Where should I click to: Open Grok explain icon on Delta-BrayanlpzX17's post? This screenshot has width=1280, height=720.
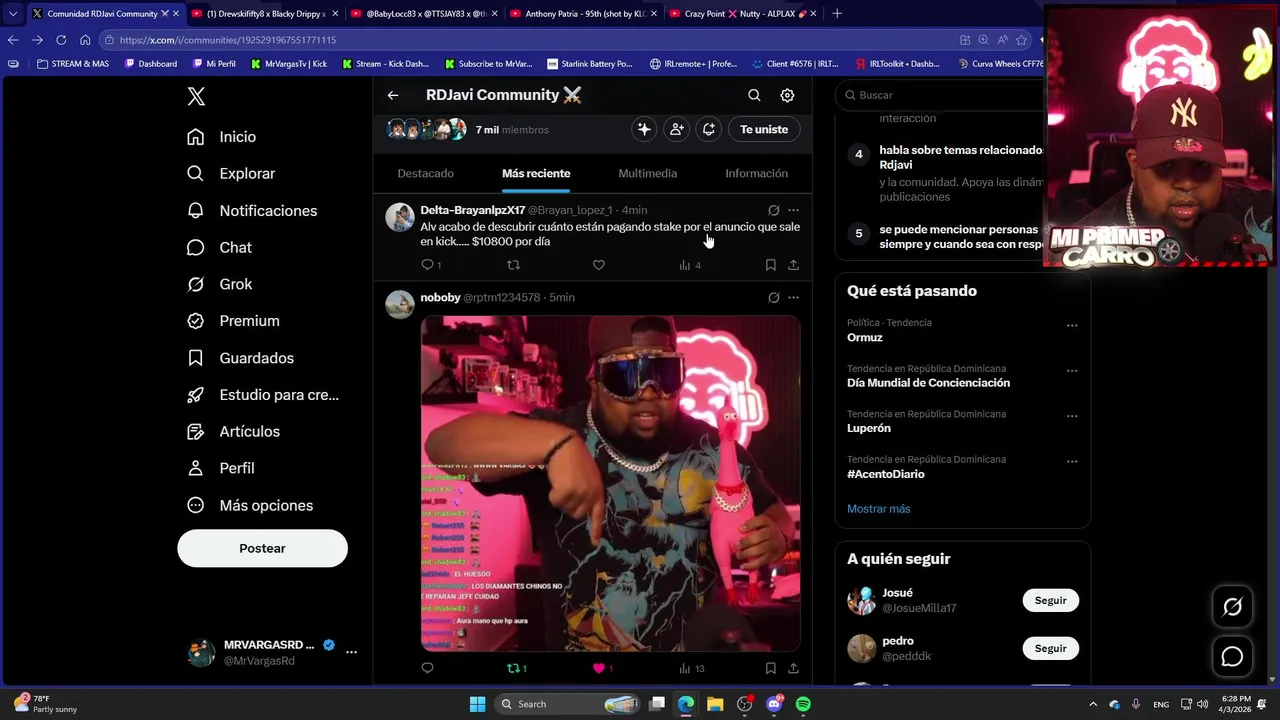[x=773, y=210]
